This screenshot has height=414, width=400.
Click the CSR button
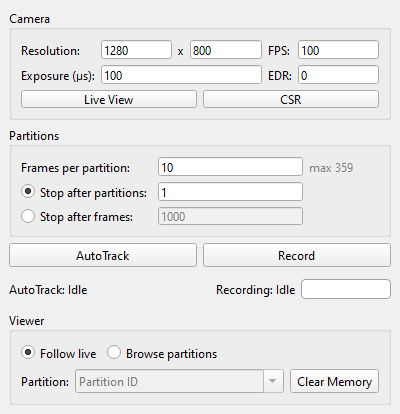coord(291,99)
